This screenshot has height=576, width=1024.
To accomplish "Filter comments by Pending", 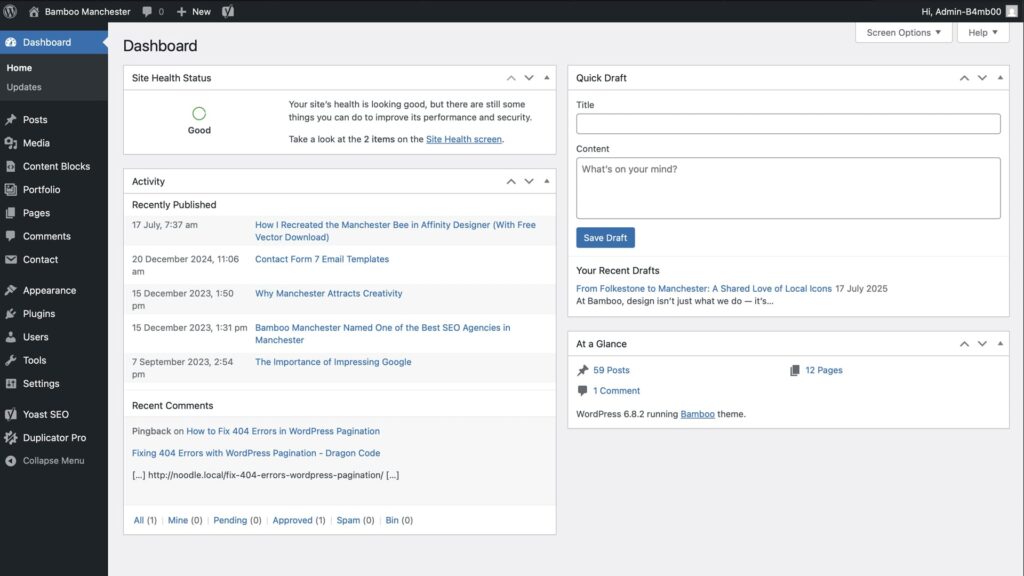I will 230,520.
